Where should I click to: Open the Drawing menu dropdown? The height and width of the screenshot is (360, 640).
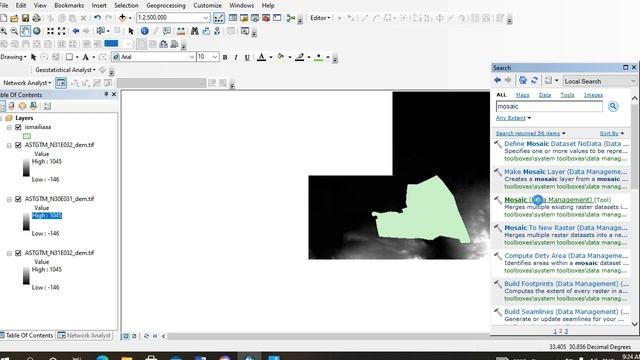[x=13, y=57]
